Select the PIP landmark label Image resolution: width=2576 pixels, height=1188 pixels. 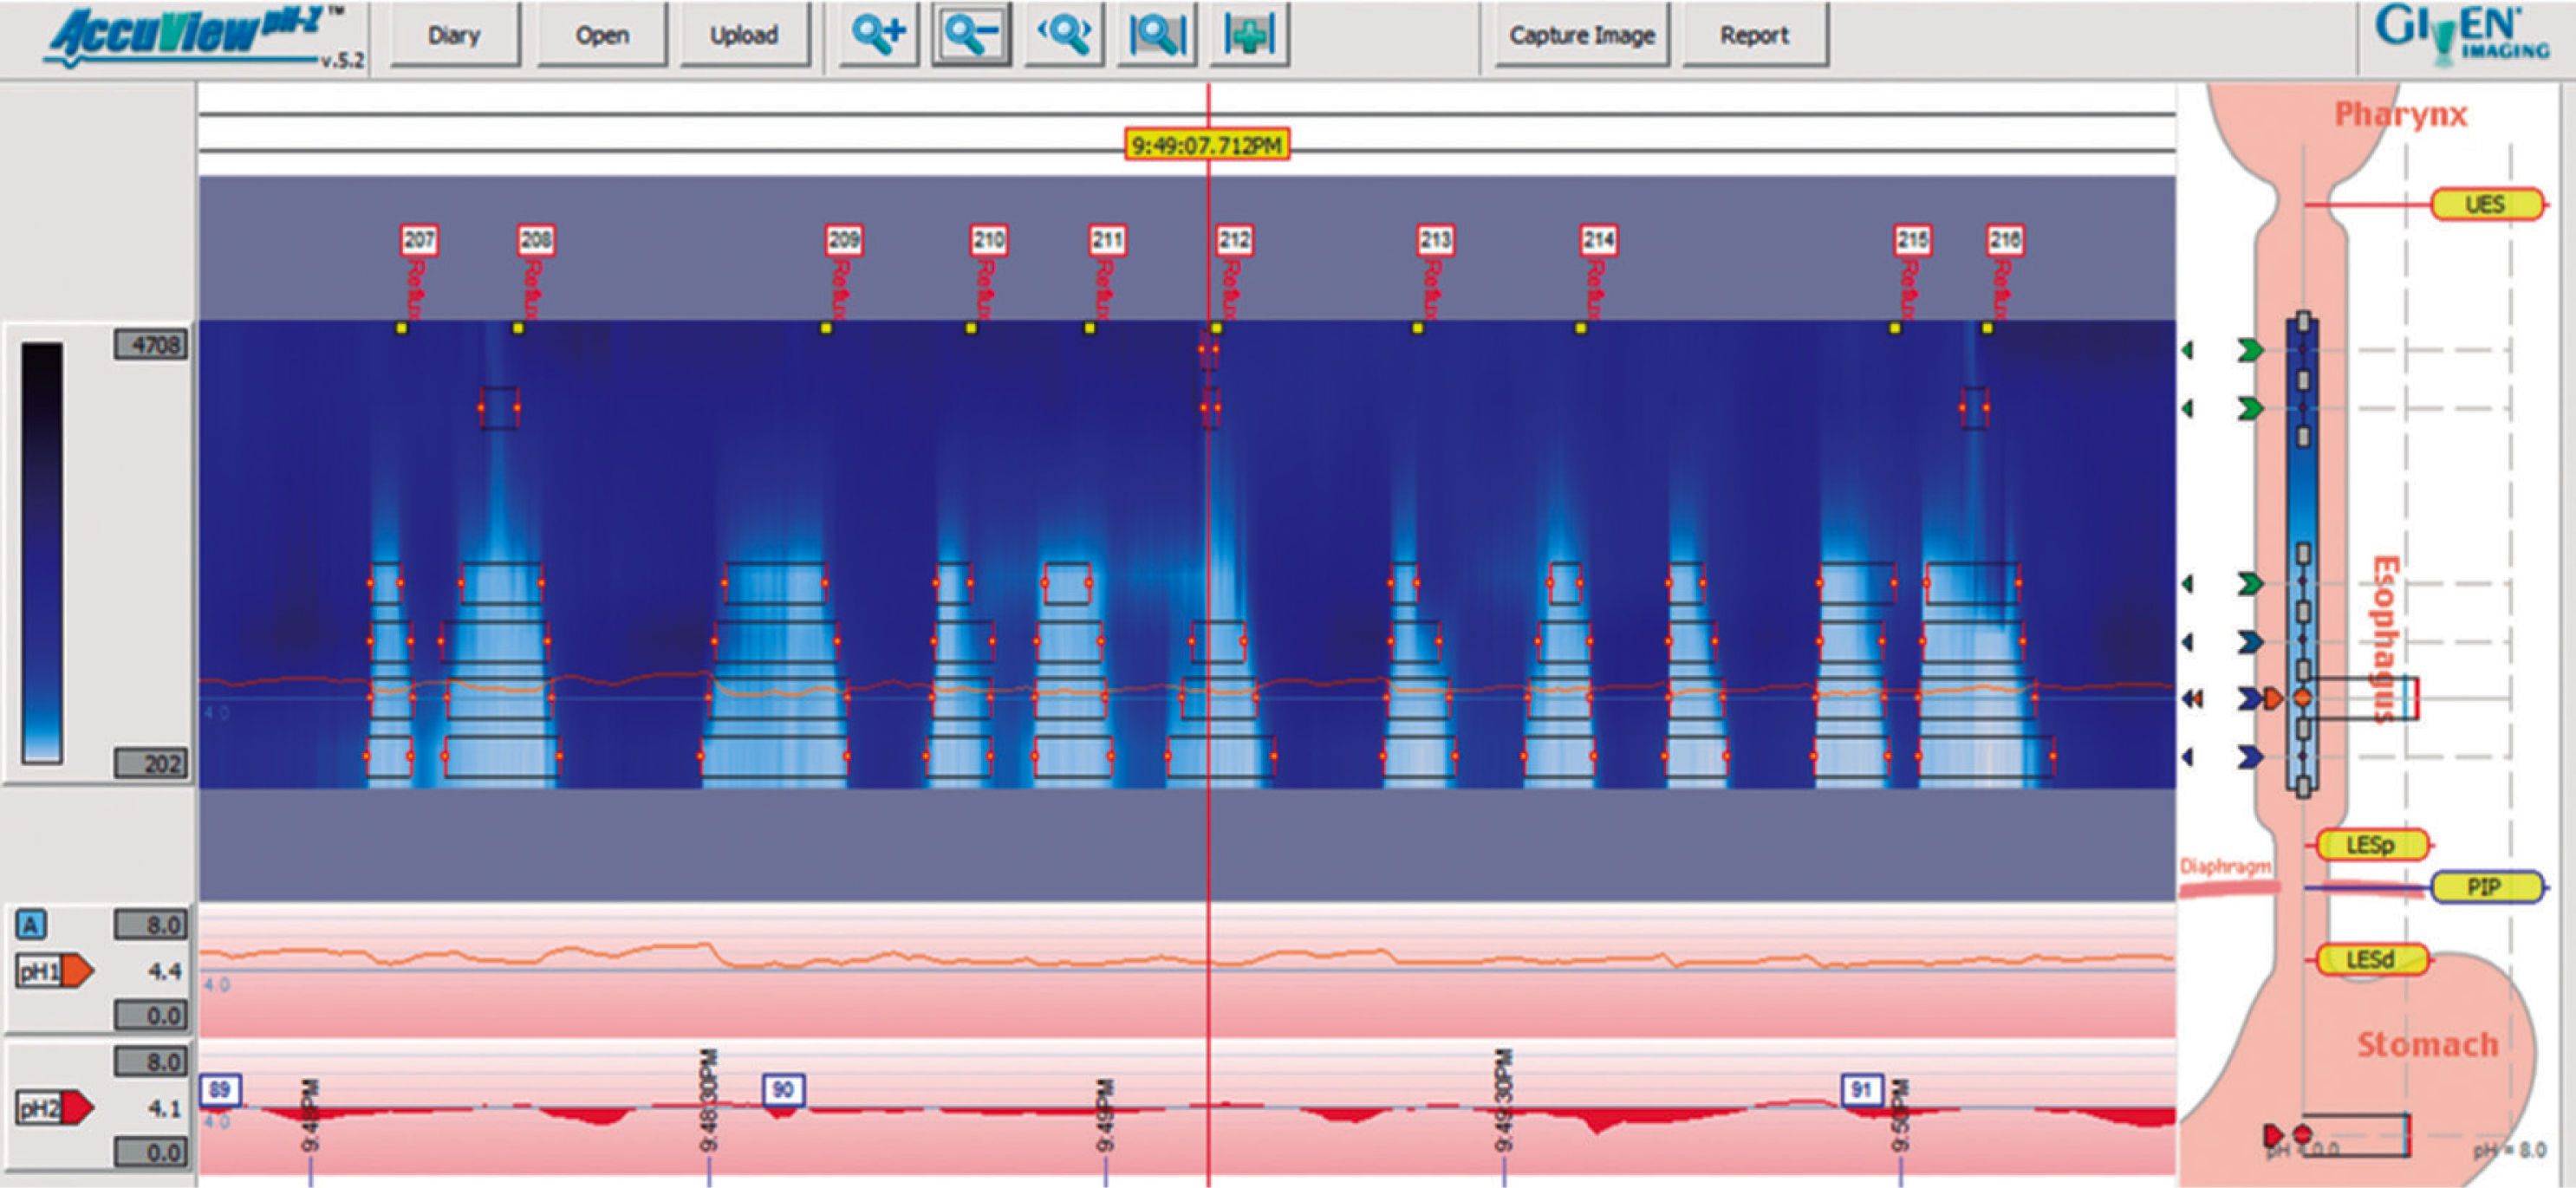(x=2484, y=887)
